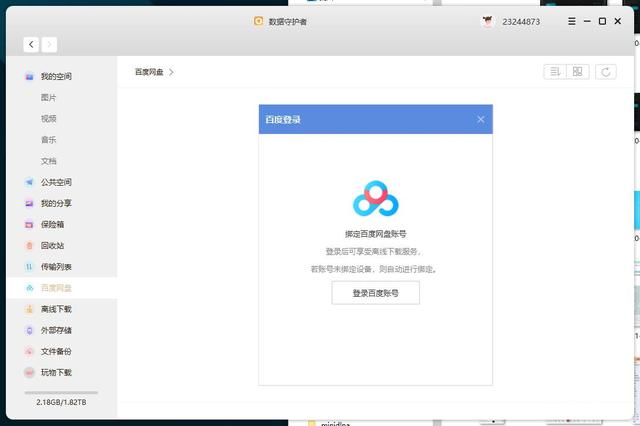Open the hamburger menu in title bar
Image resolution: width=640 pixels, height=426 pixels.
[572, 21]
